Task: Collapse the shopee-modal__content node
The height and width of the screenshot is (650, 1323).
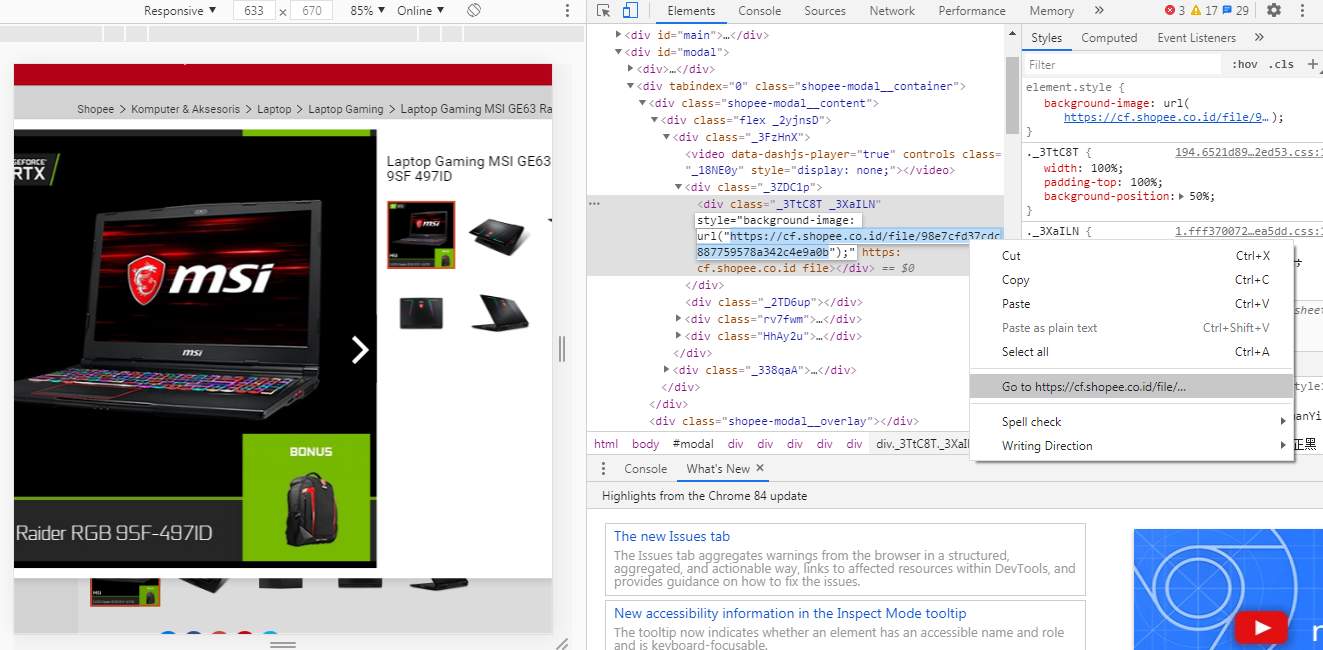Action: [642, 103]
